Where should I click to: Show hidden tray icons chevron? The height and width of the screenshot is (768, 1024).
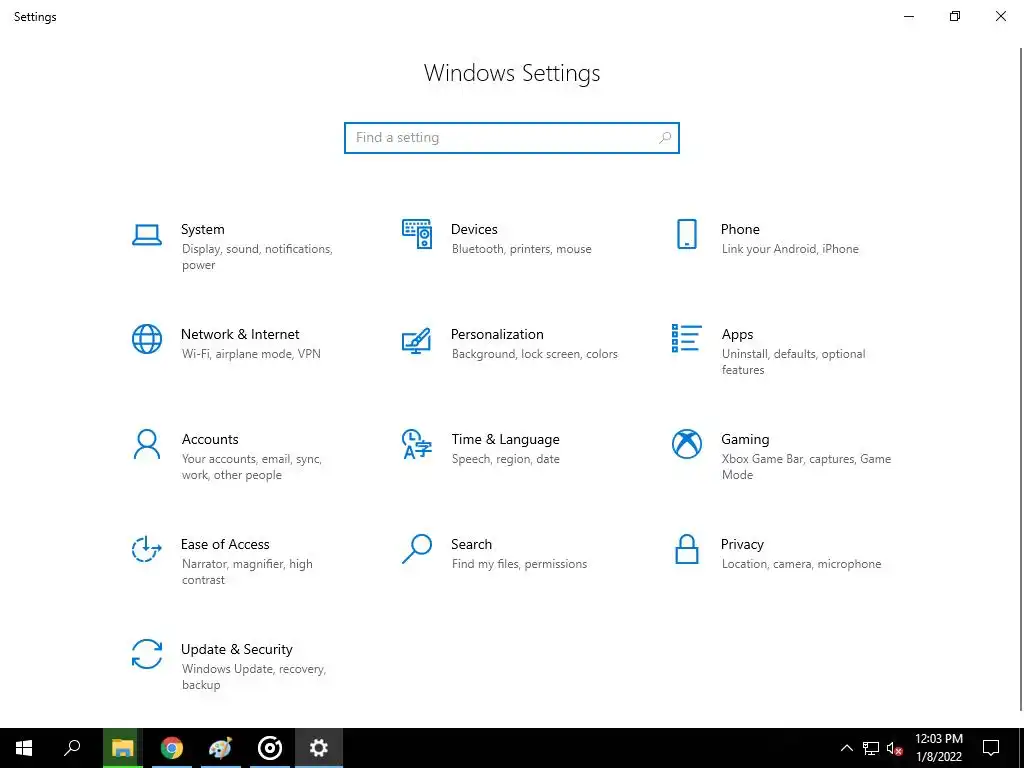846,748
